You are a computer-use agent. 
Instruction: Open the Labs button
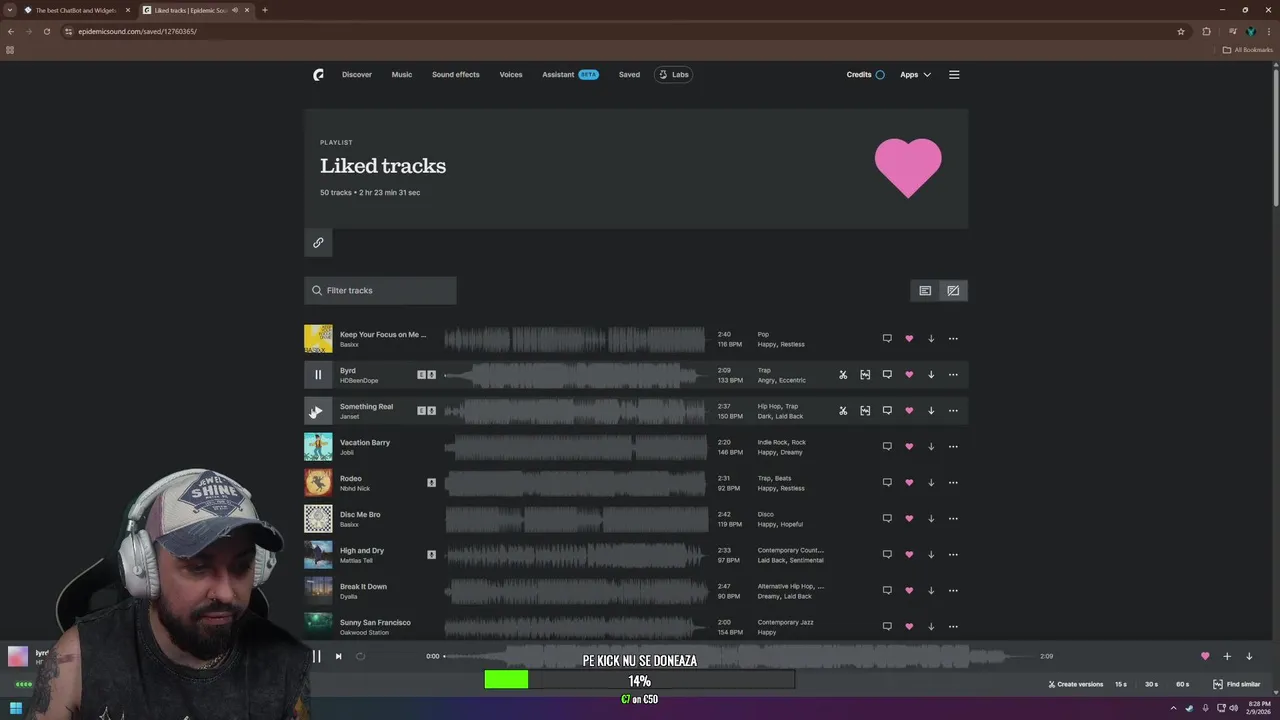pos(673,75)
